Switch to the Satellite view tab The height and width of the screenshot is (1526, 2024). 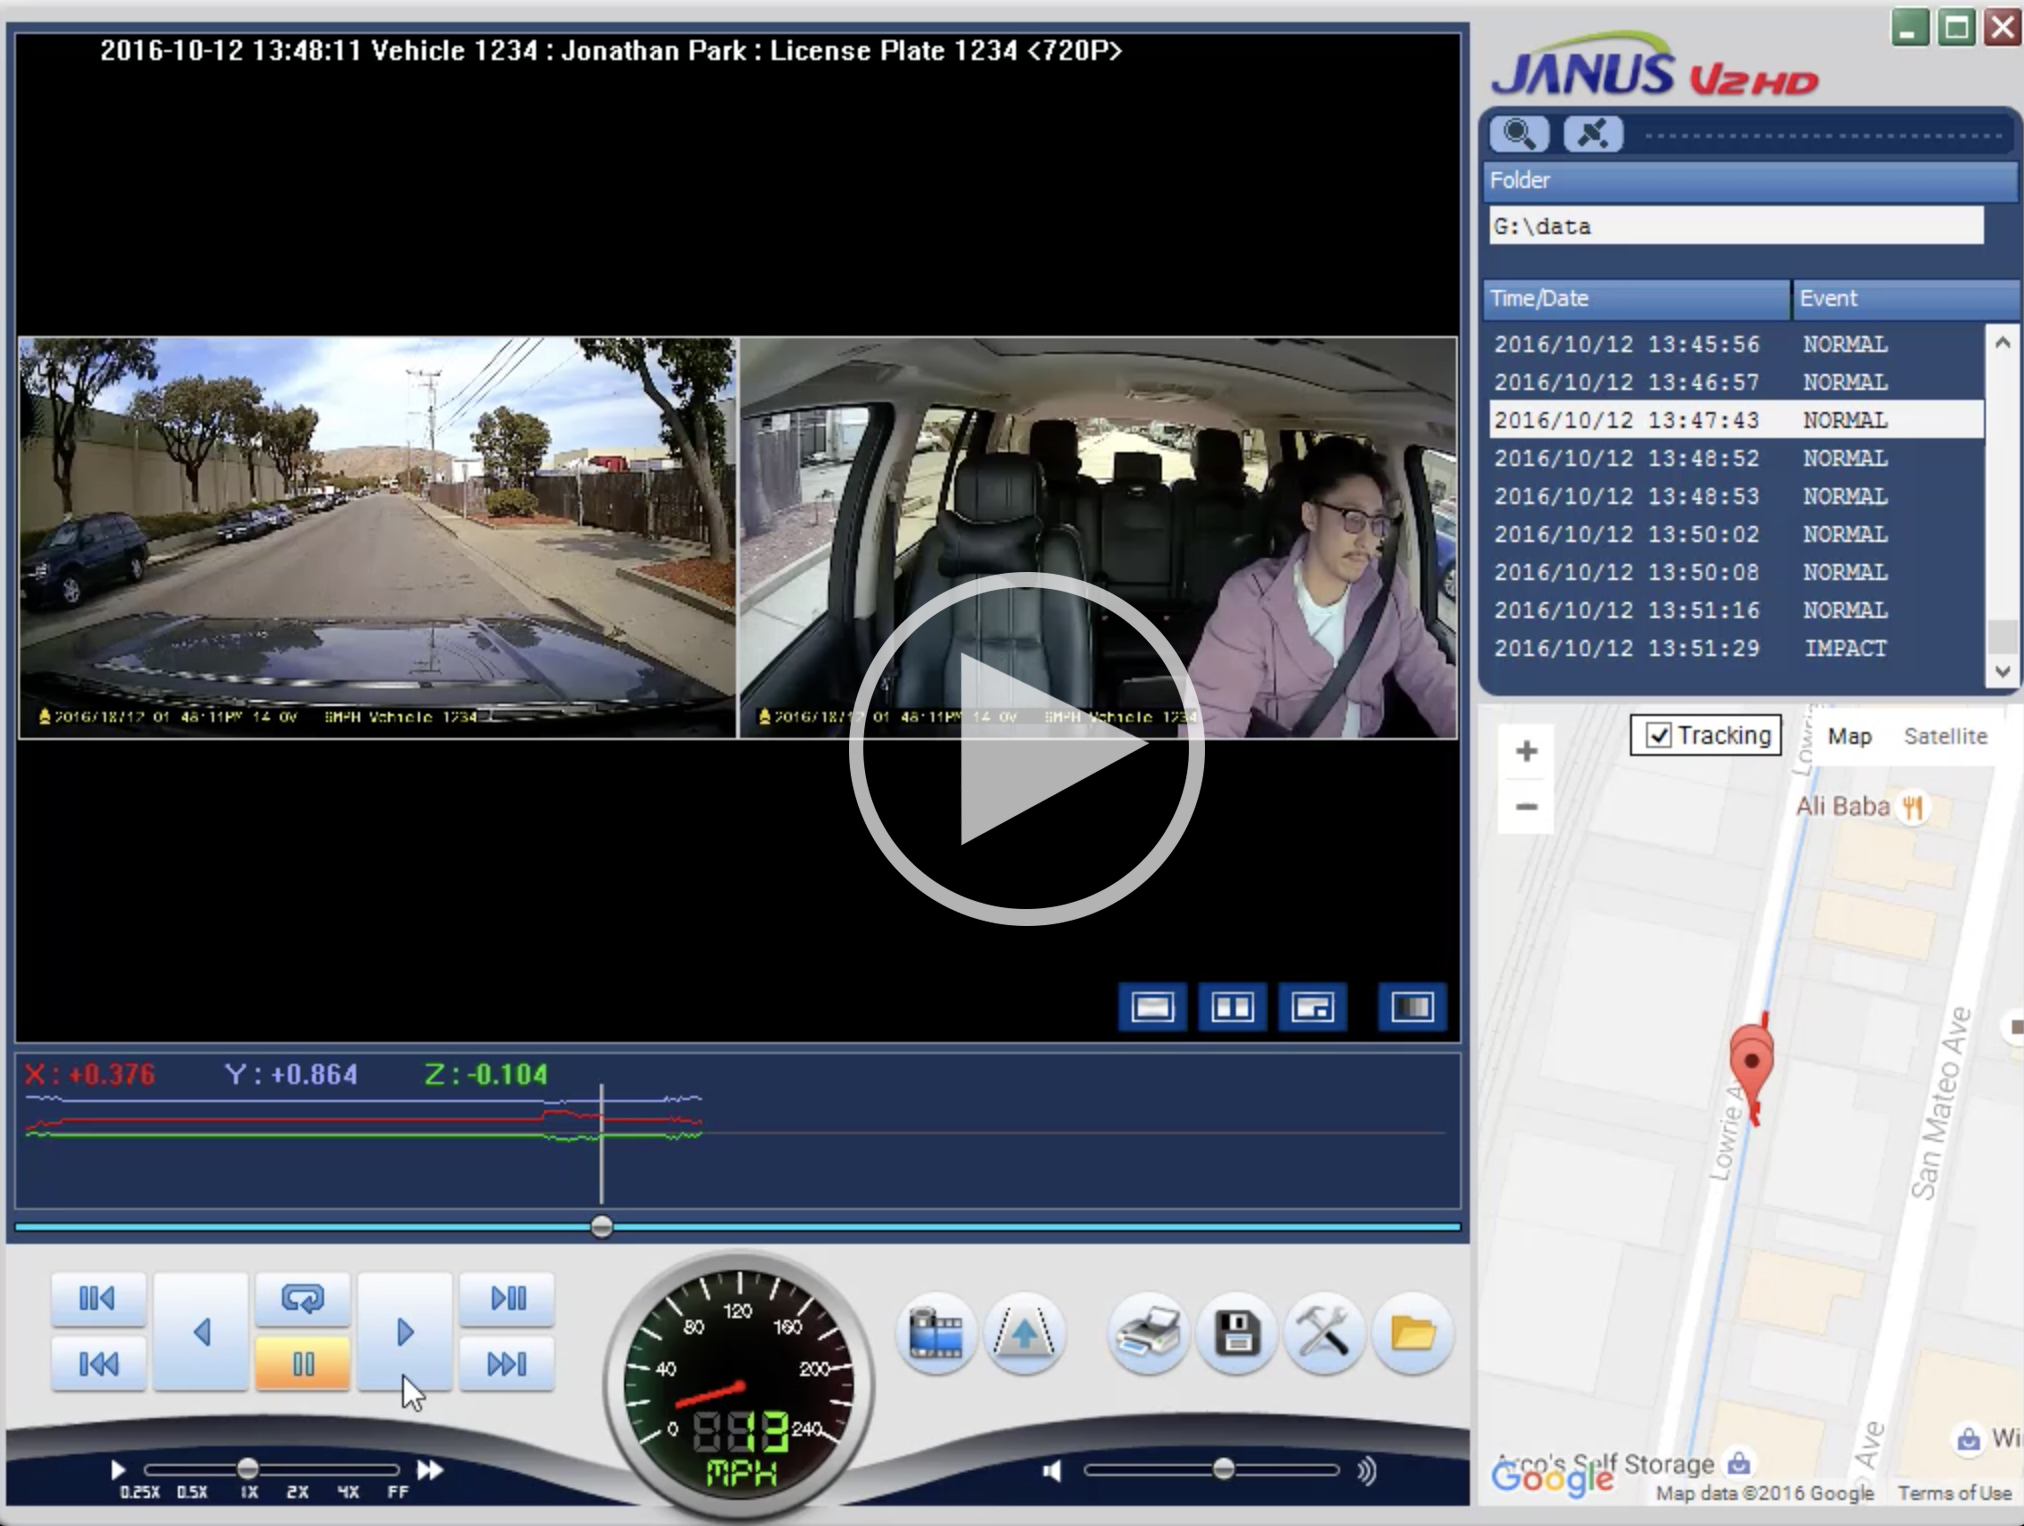click(x=1945, y=737)
